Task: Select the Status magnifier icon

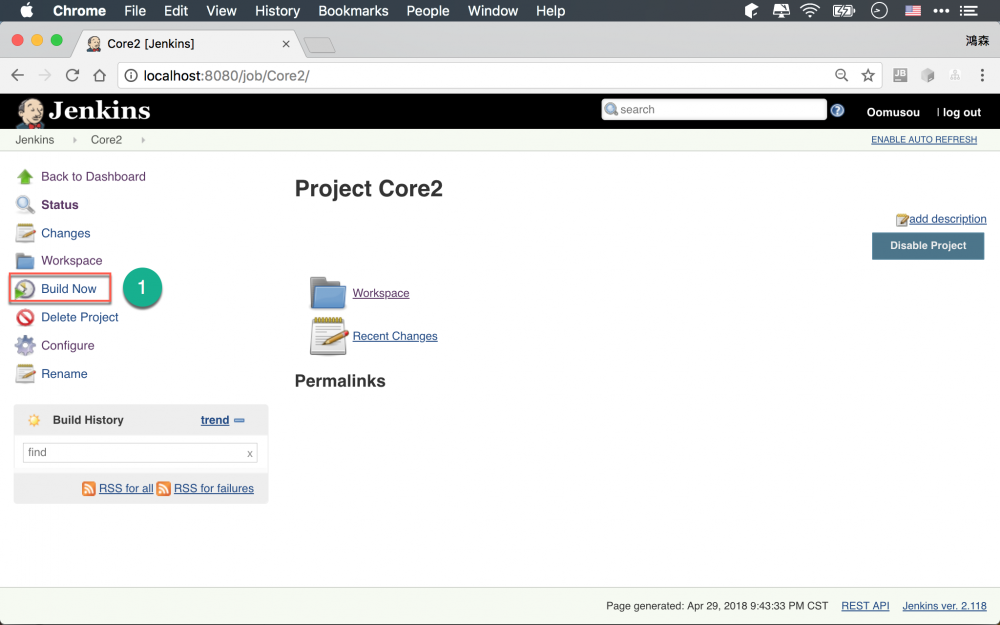Action: coord(24,204)
